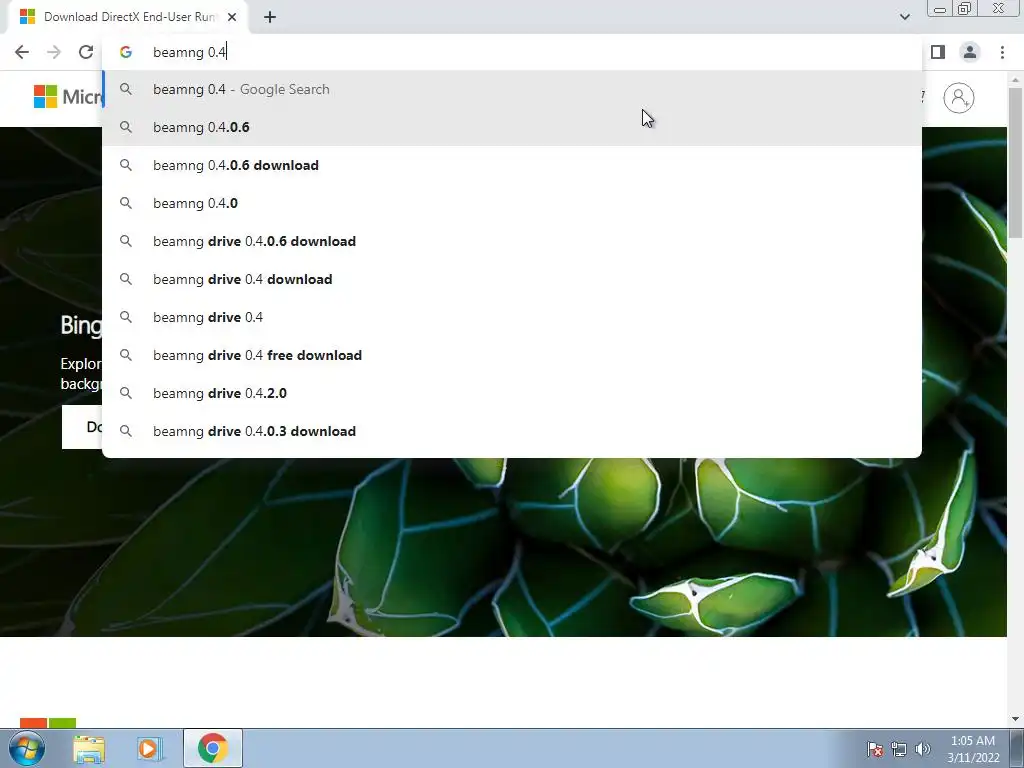Launch Windows Media Player from the taskbar
Image resolution: width=1024 pixels, height=768 pixels.
pyautogui.click(x=149, y=748)
